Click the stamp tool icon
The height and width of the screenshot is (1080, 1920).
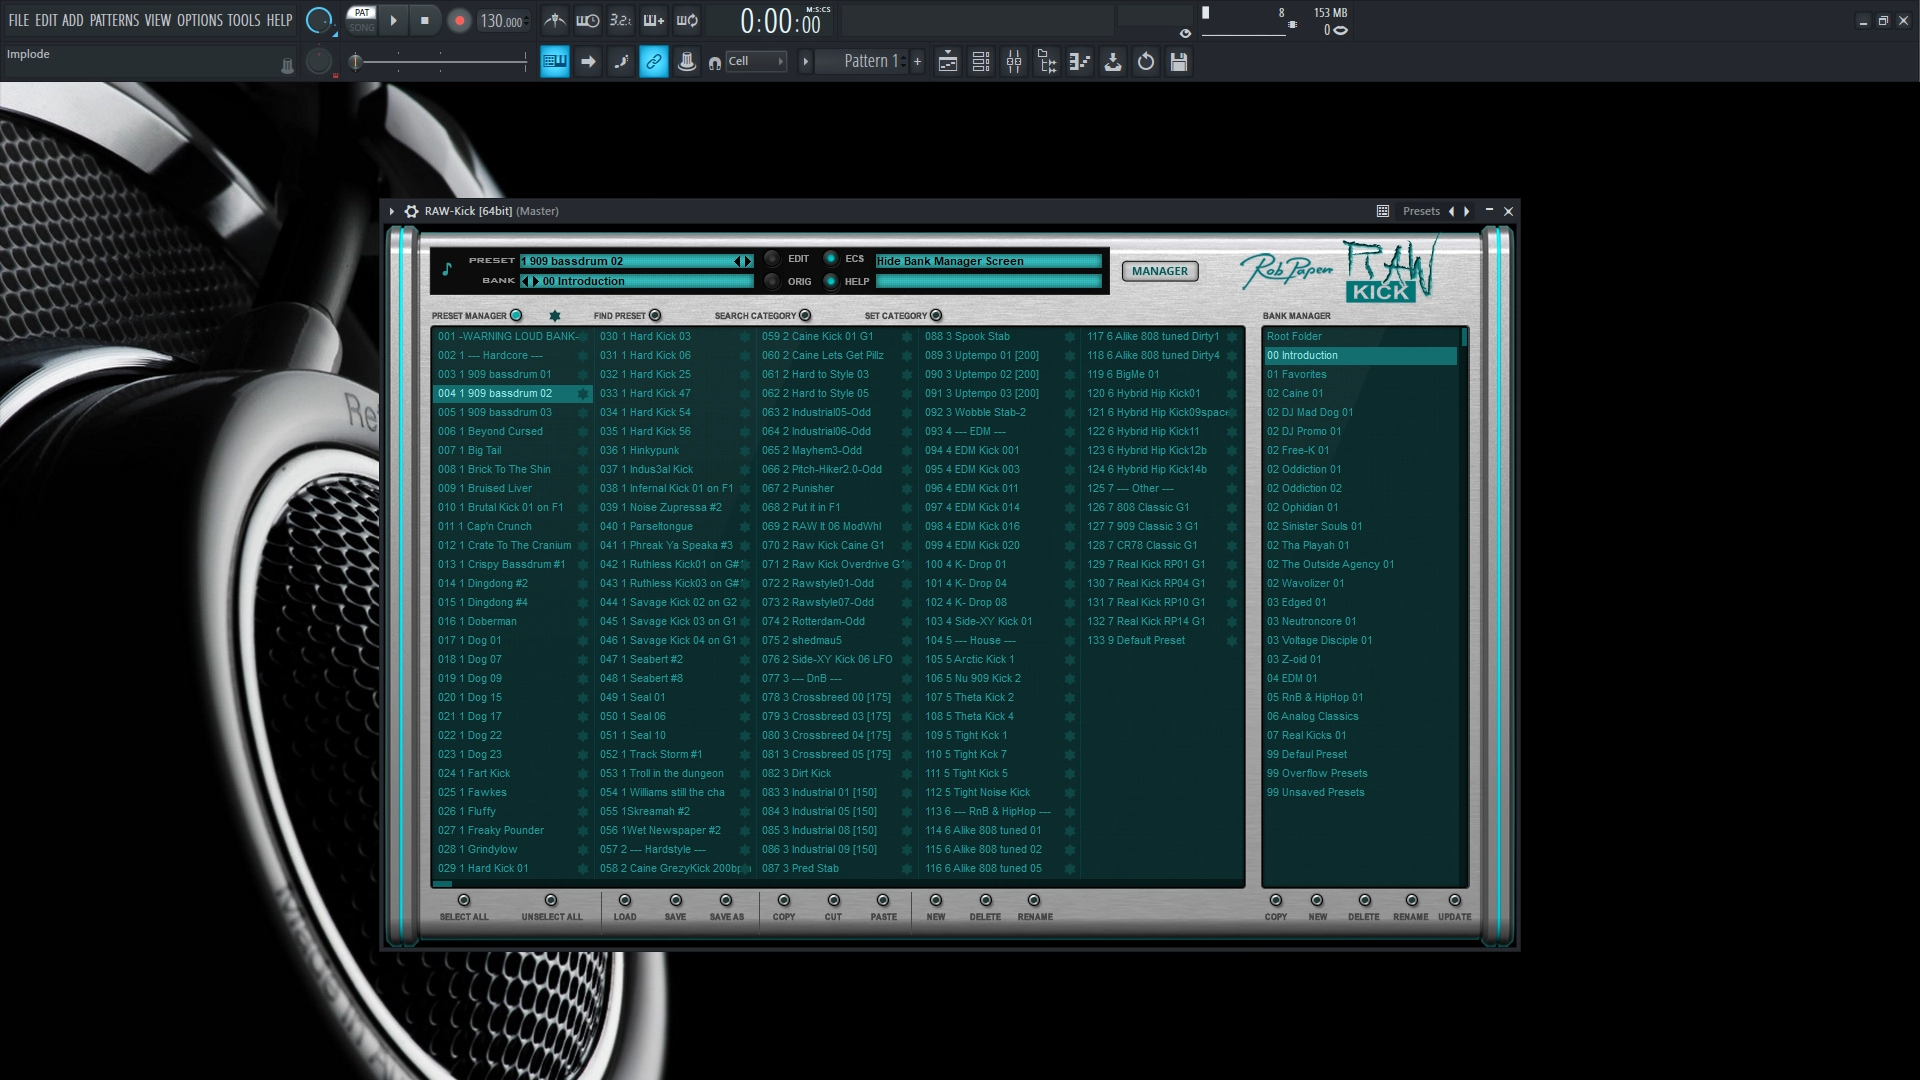[x=686, y=62]
